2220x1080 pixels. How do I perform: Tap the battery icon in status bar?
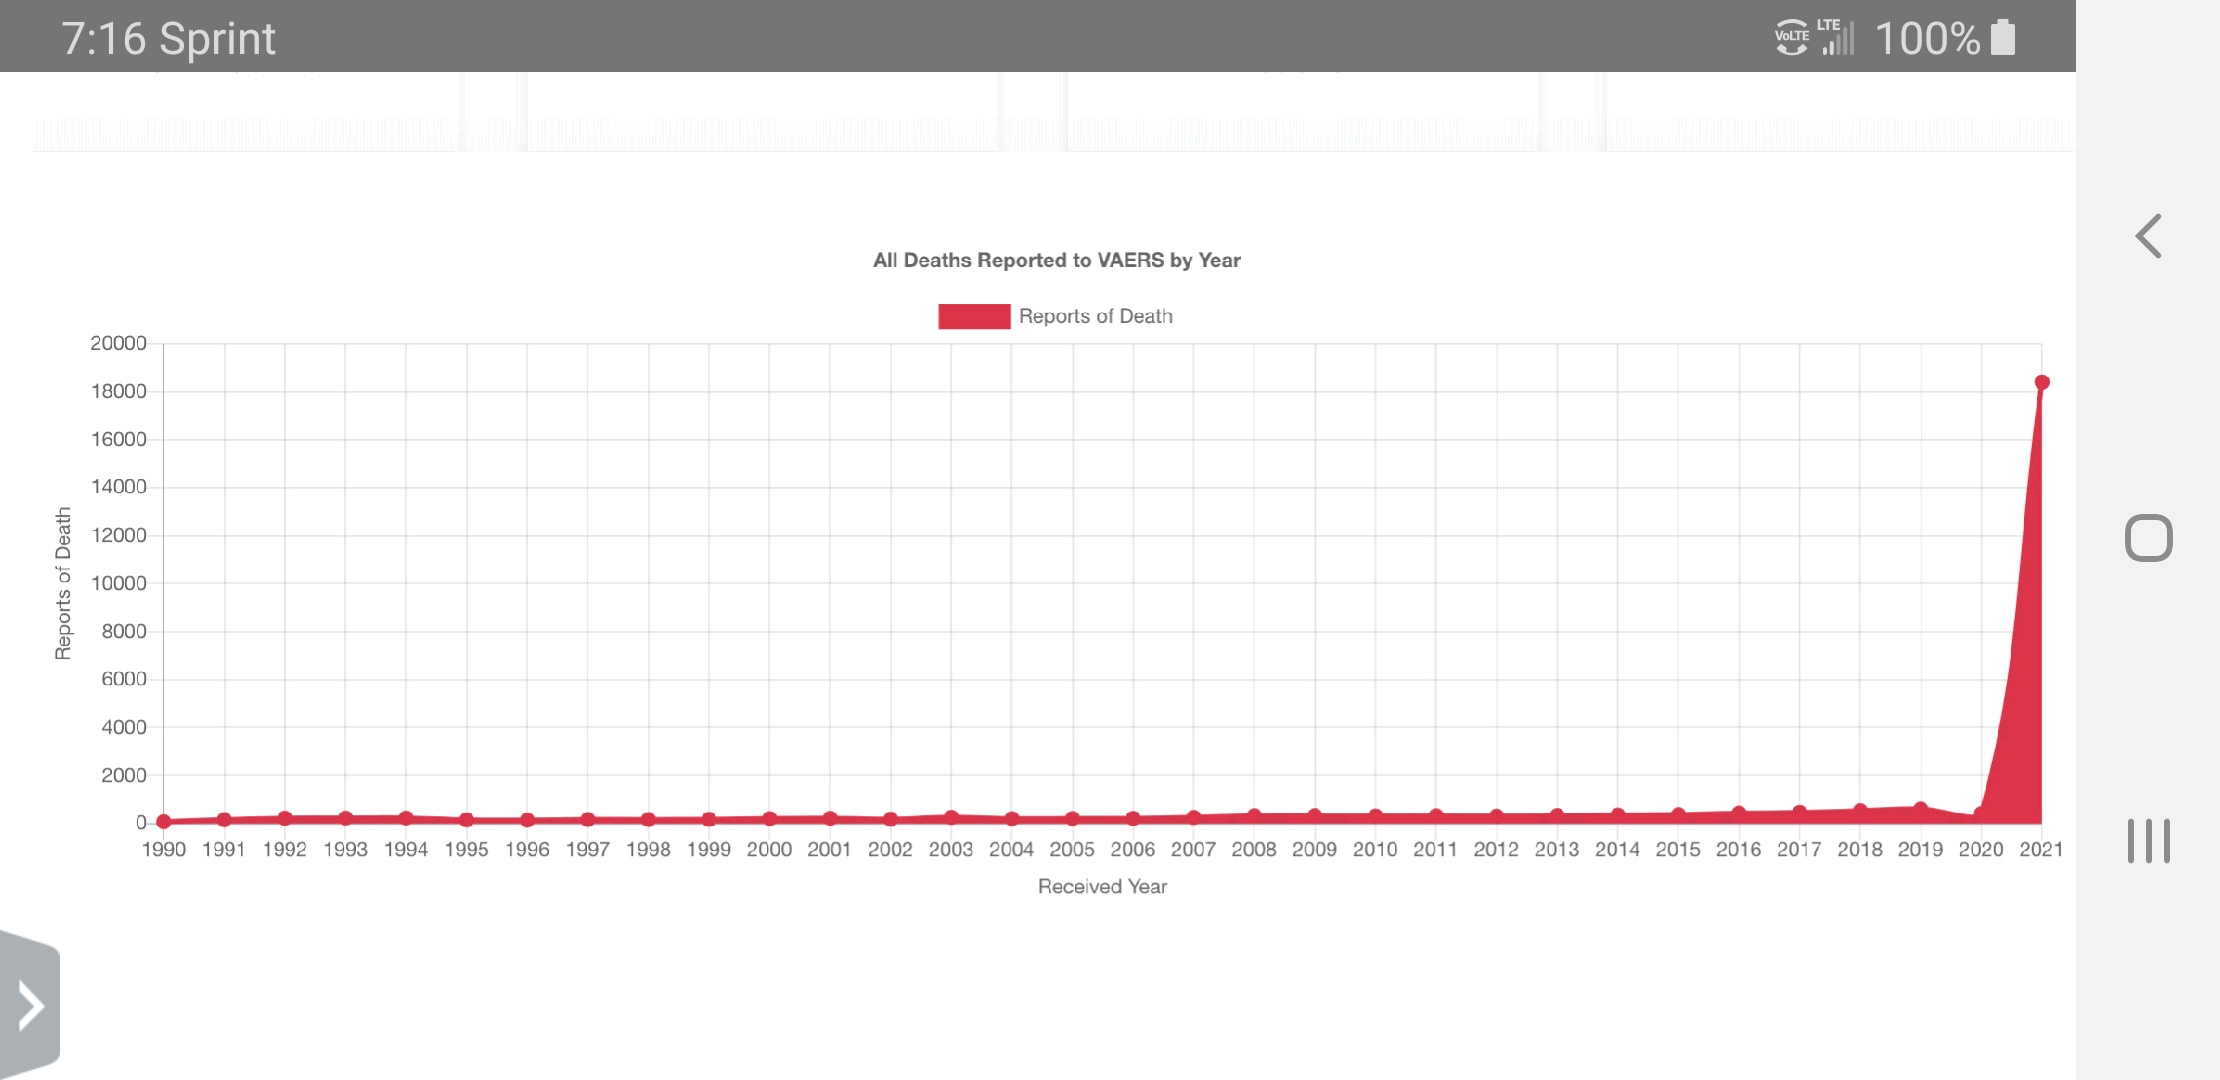point(2003,38)
